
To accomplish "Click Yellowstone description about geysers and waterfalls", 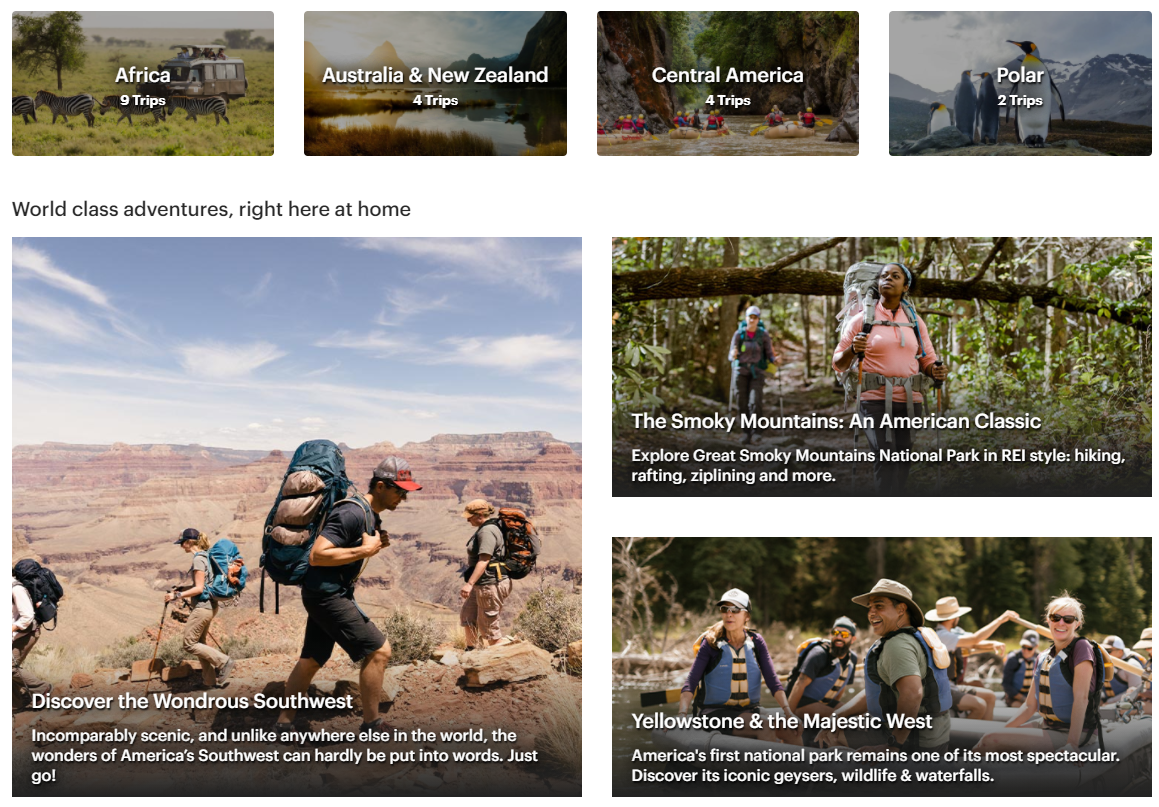I will [875, 766].
